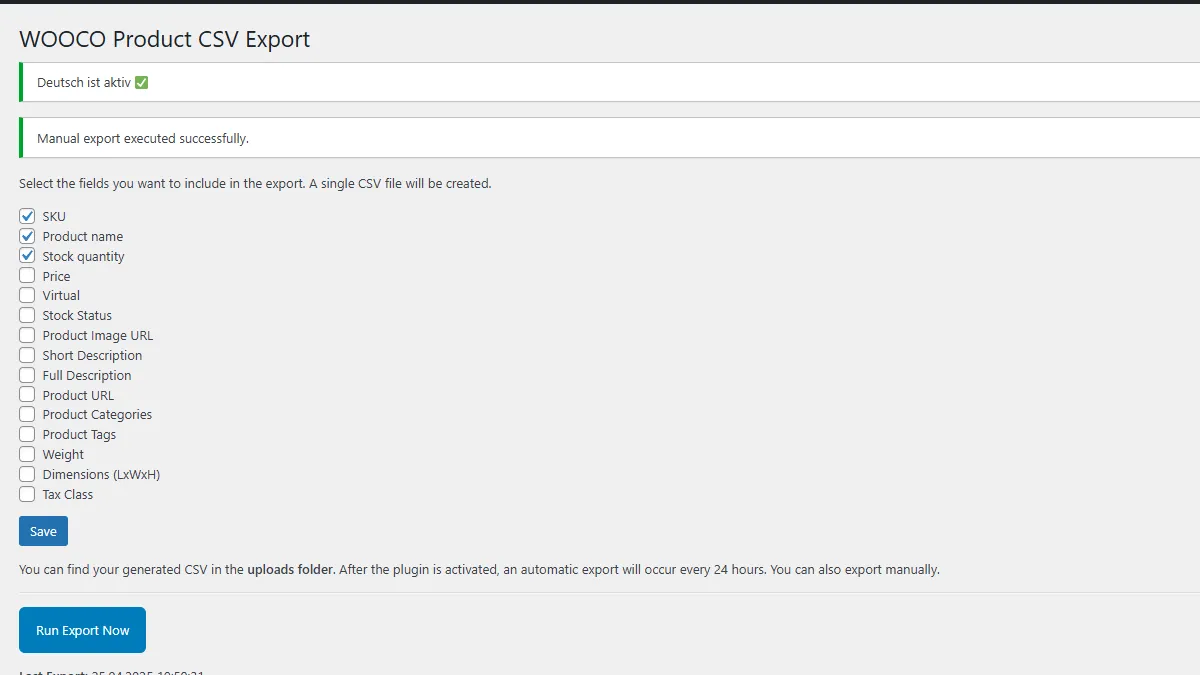Include Full Description in export
Viewport: 1200px width, 675px height.
click(27, 375)
